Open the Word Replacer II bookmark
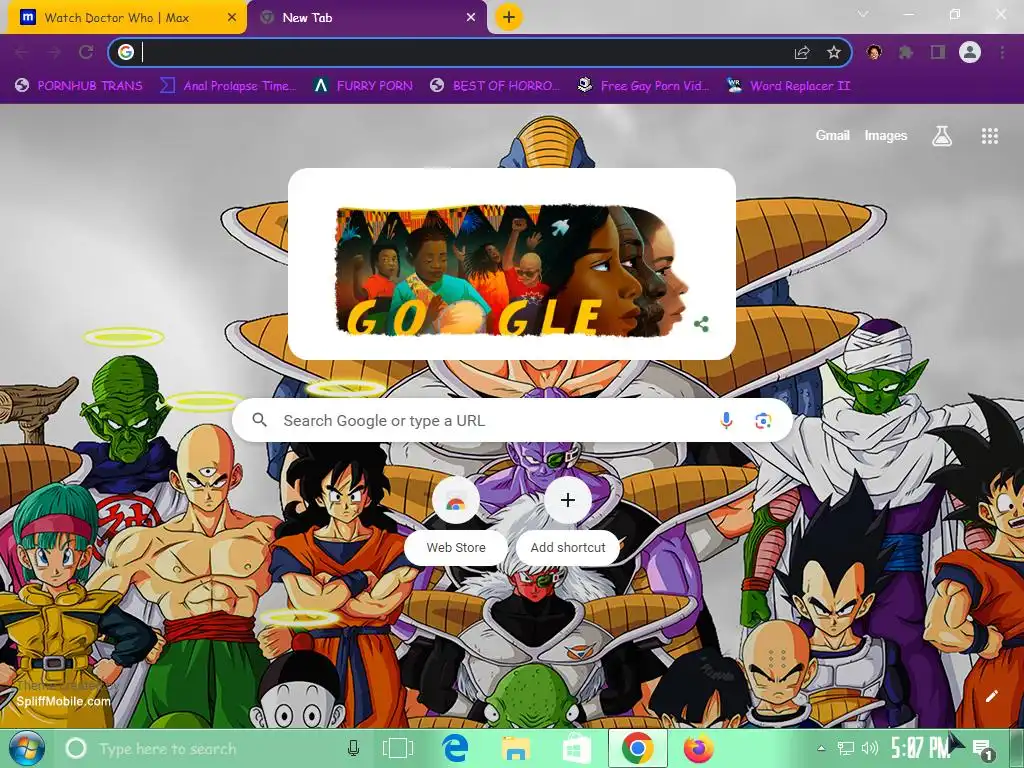The width and height of the screenshot is (1024, 768). [788, 86]
